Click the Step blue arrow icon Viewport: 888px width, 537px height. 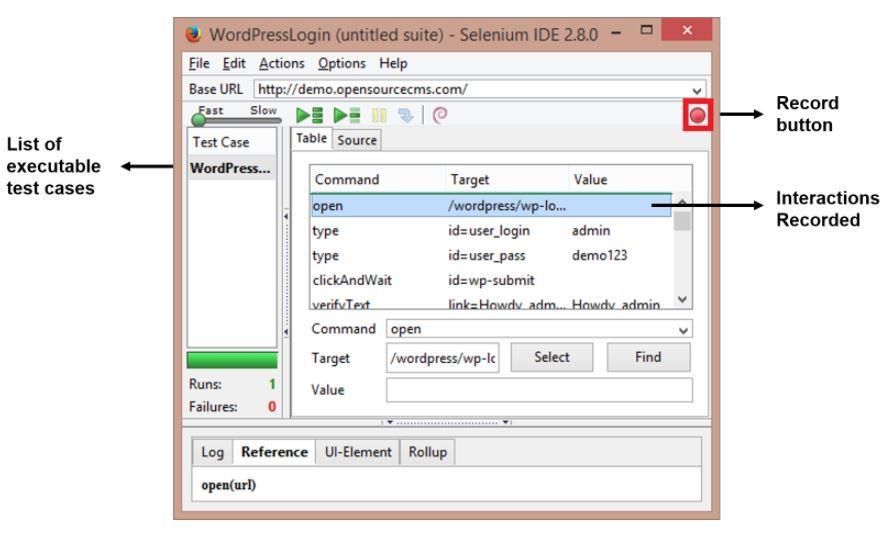tap(406, 116)
